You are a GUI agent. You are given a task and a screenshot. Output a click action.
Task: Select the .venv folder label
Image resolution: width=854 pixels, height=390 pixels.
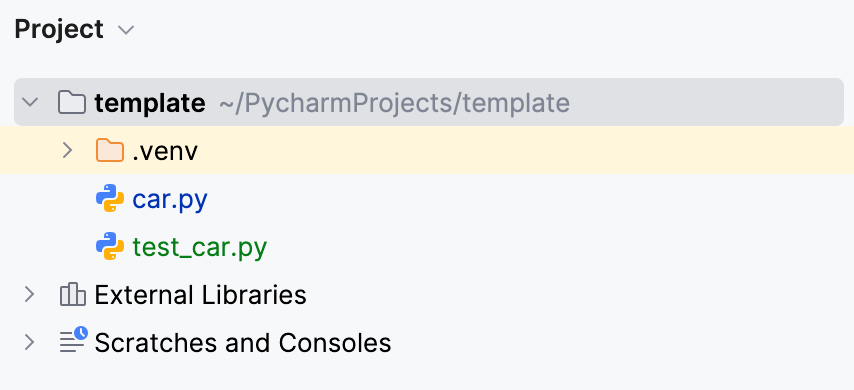(165, 151)
